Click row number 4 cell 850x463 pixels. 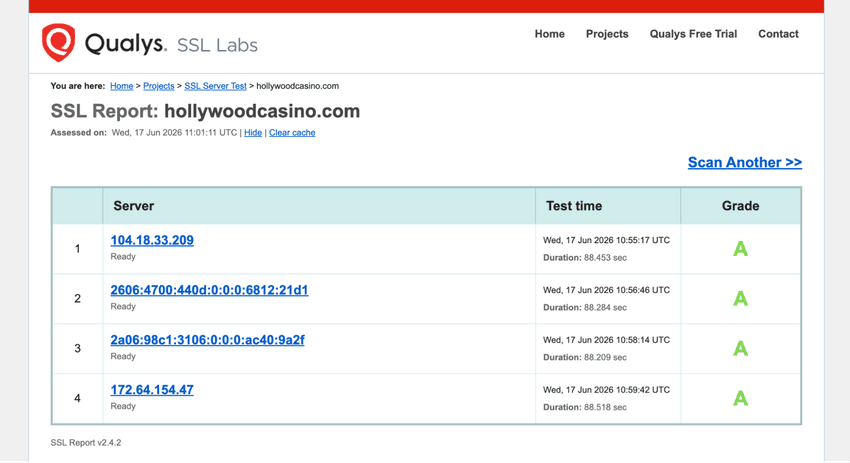[x=78, y=398]
